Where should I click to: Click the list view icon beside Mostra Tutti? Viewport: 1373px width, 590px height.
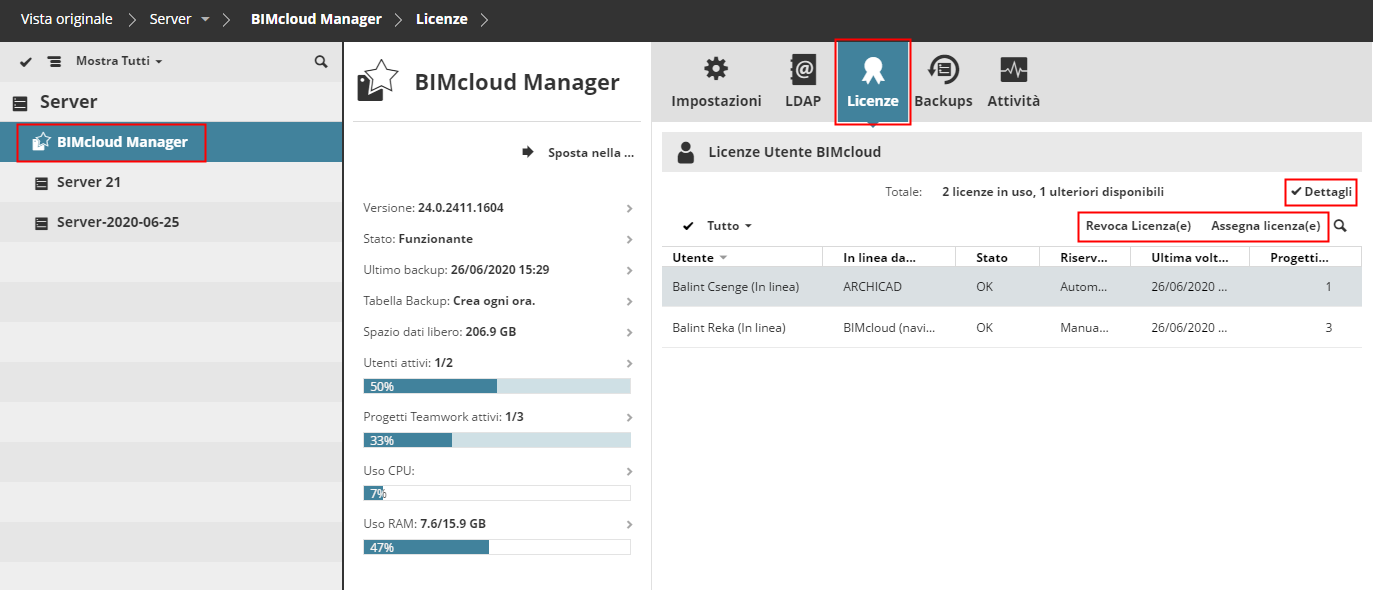[55, 62]
